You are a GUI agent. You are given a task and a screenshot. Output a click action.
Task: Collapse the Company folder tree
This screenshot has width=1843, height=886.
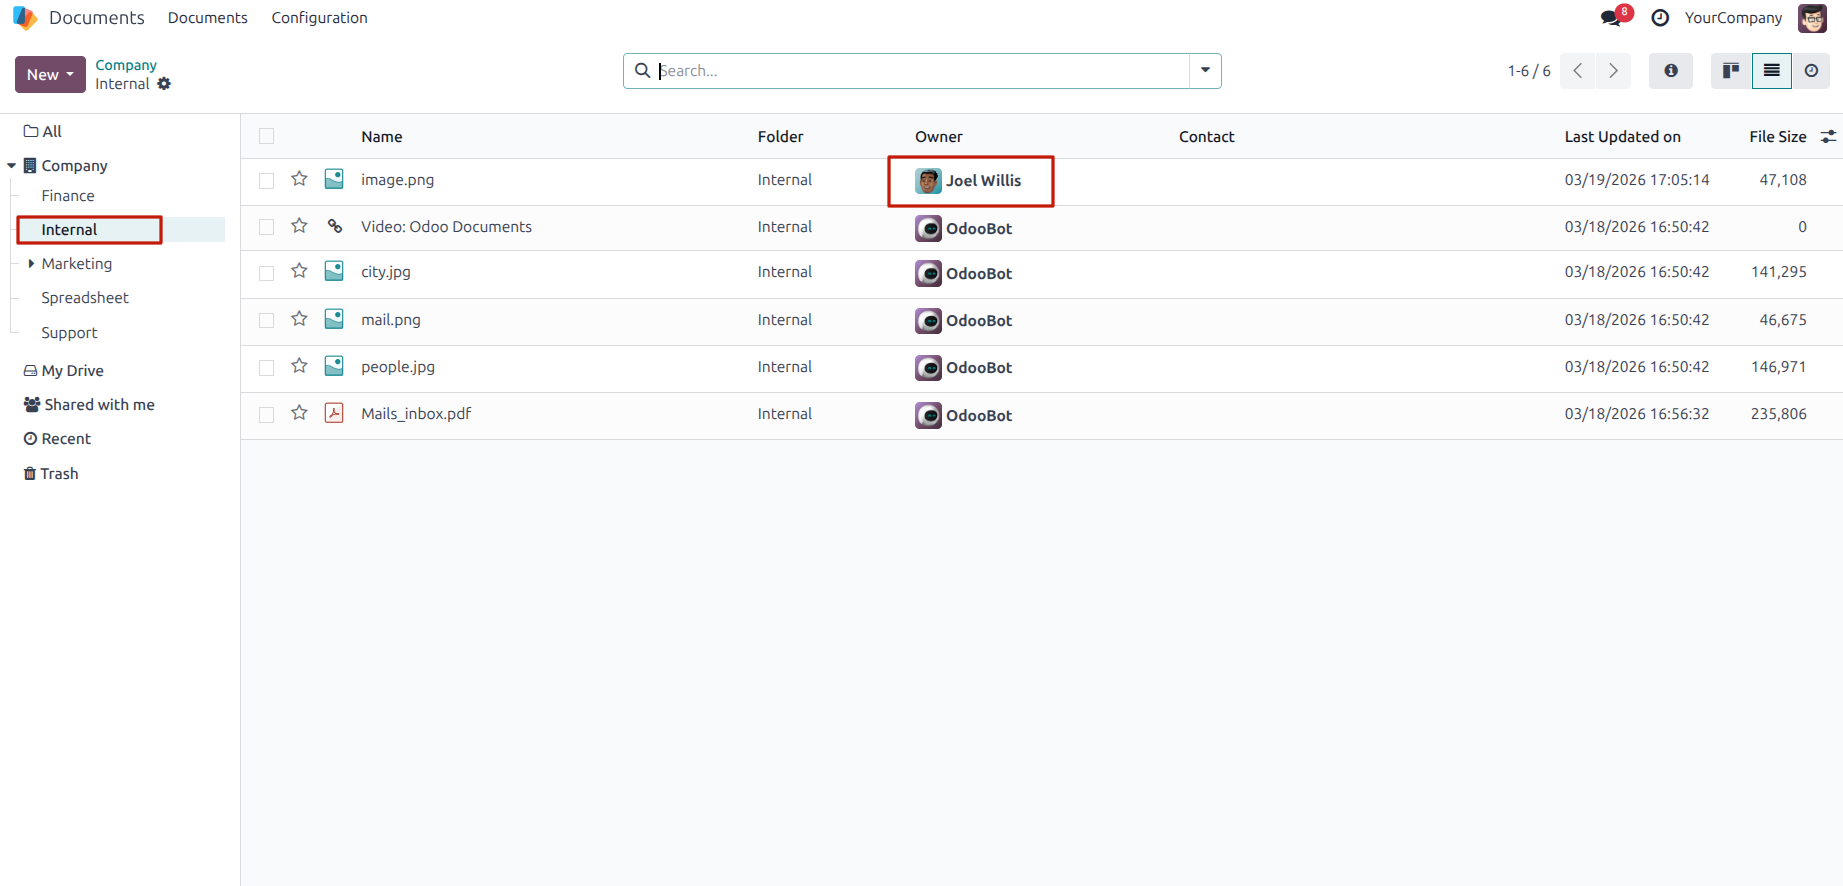pyautogui.click(x=12, y=166)
